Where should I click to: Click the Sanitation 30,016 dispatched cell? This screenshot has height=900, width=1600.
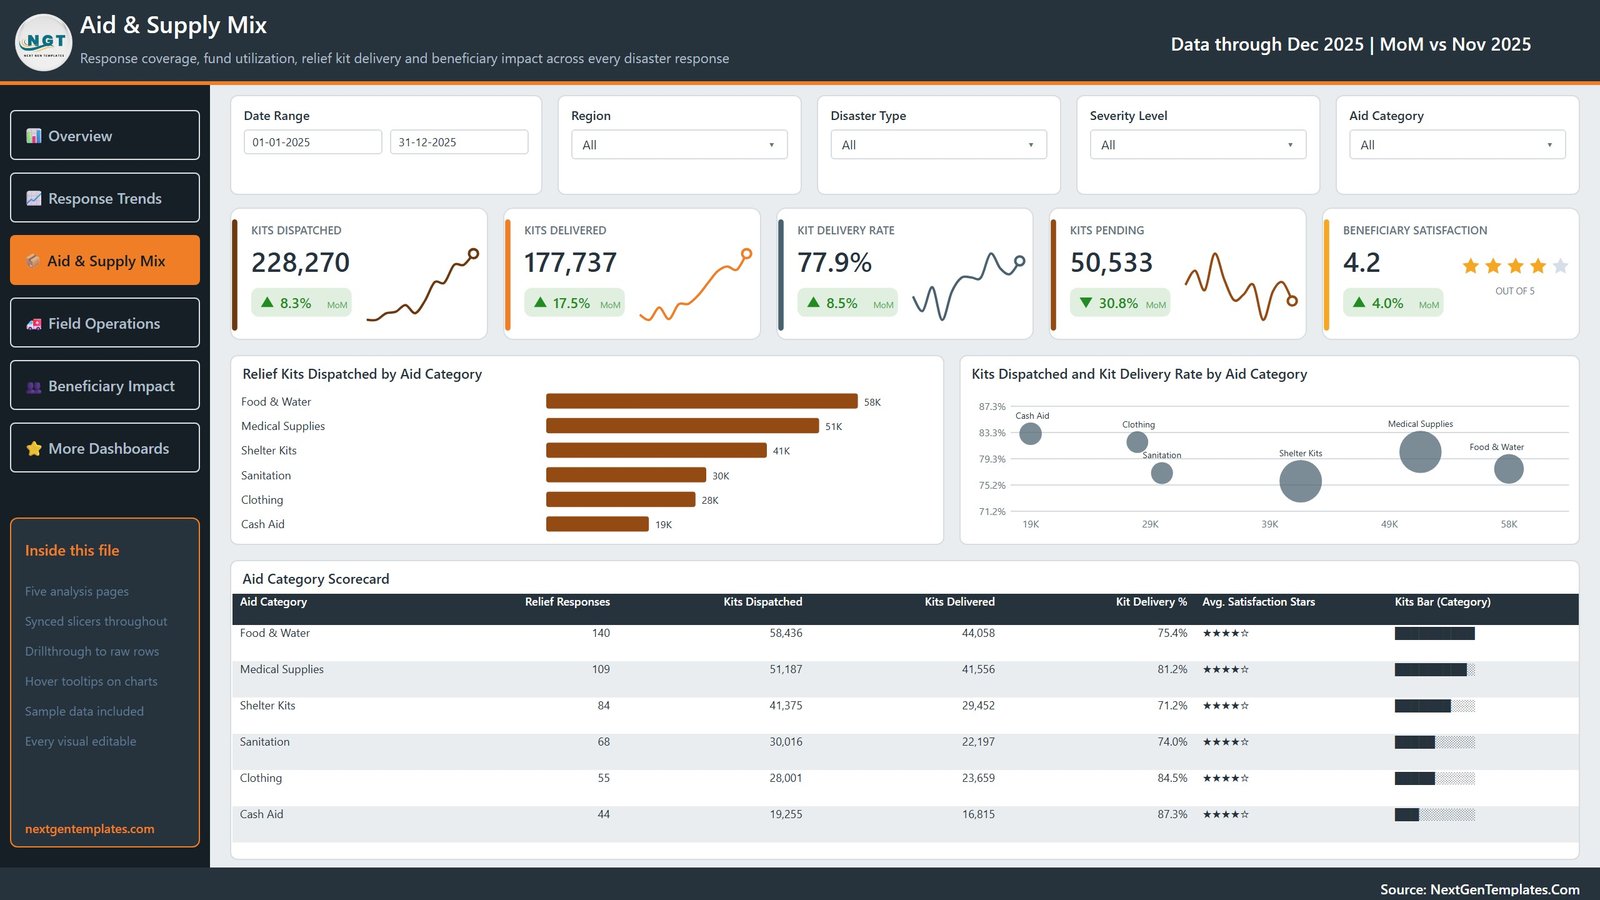point(785,742)
